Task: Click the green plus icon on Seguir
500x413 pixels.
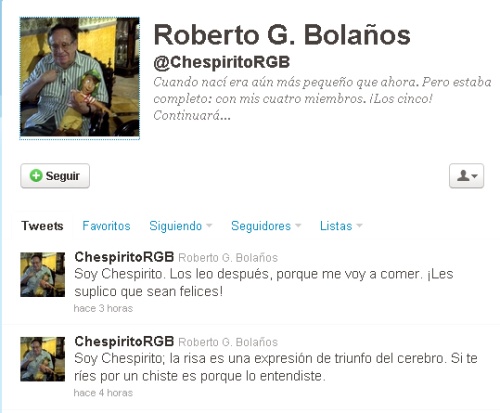Action: coord(36,176)
